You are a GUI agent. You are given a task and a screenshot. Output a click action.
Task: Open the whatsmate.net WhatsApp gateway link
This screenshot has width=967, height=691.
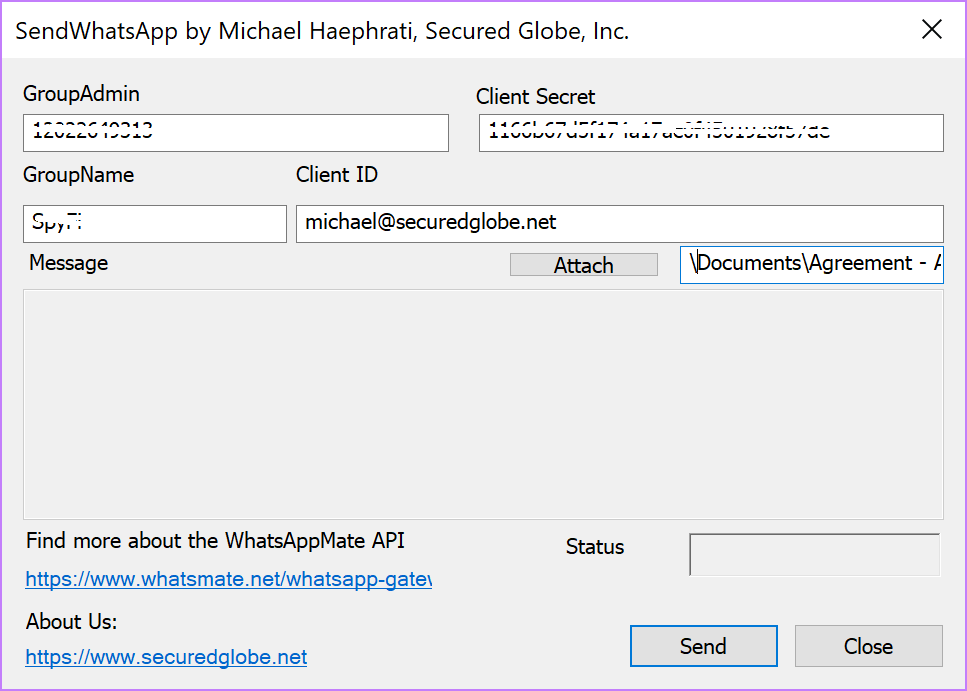pos(228,579)
